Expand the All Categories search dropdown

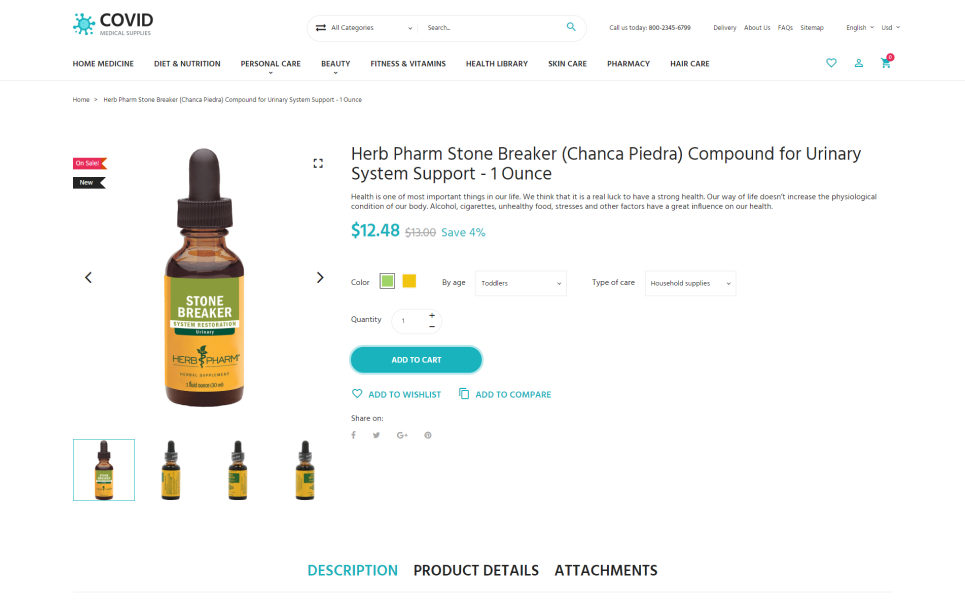[363, 28]
